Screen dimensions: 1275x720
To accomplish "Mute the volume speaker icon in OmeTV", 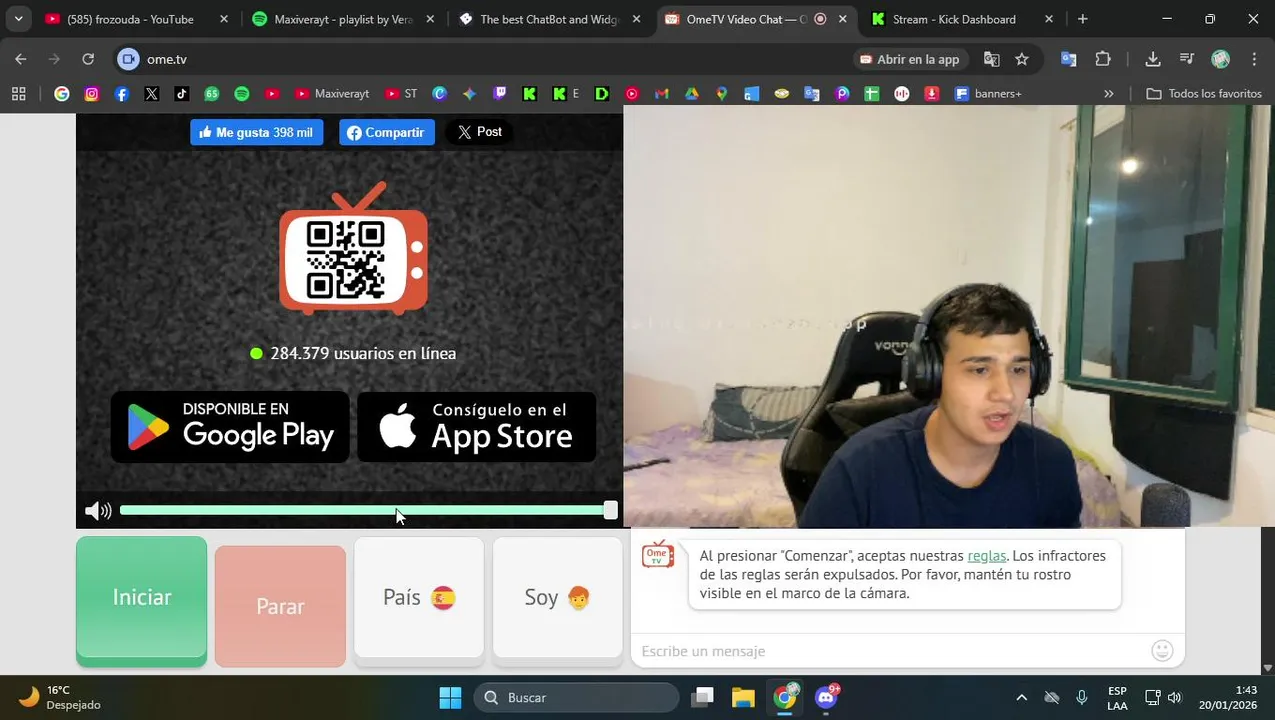I will click(98, 511).
